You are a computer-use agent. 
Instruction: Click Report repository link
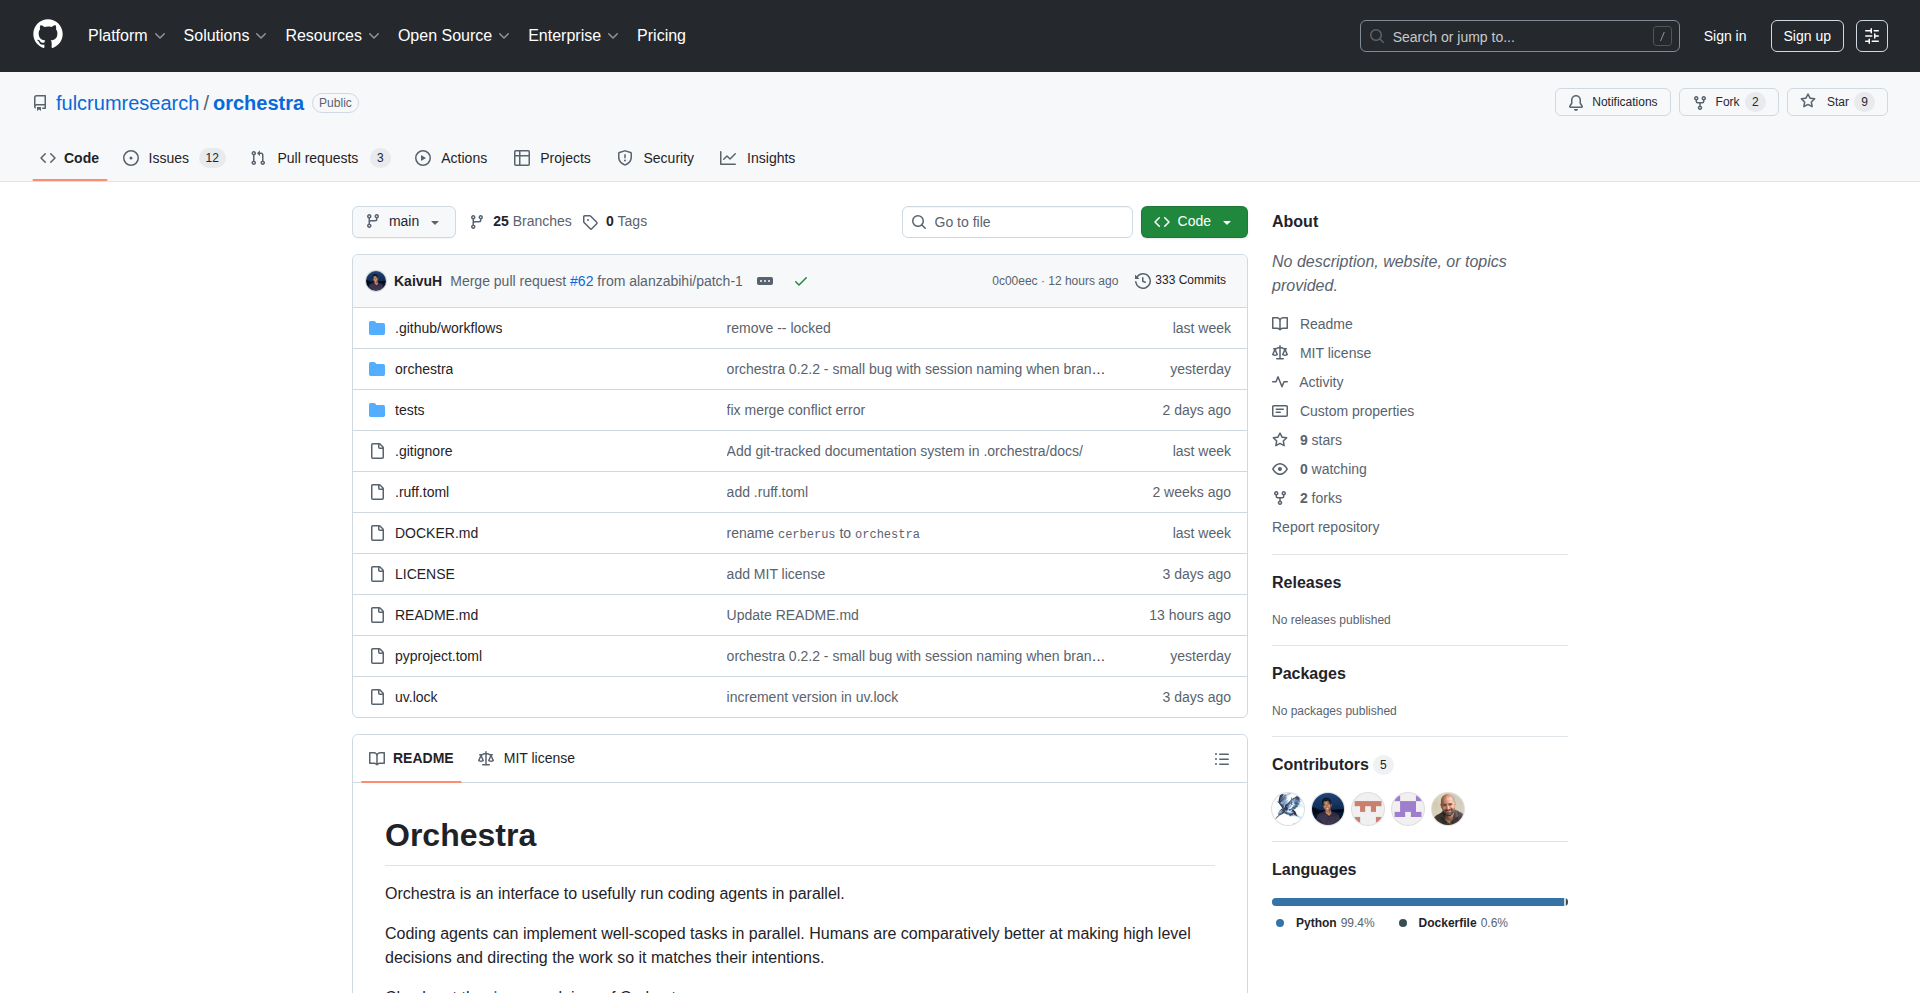pos(1325,527)
